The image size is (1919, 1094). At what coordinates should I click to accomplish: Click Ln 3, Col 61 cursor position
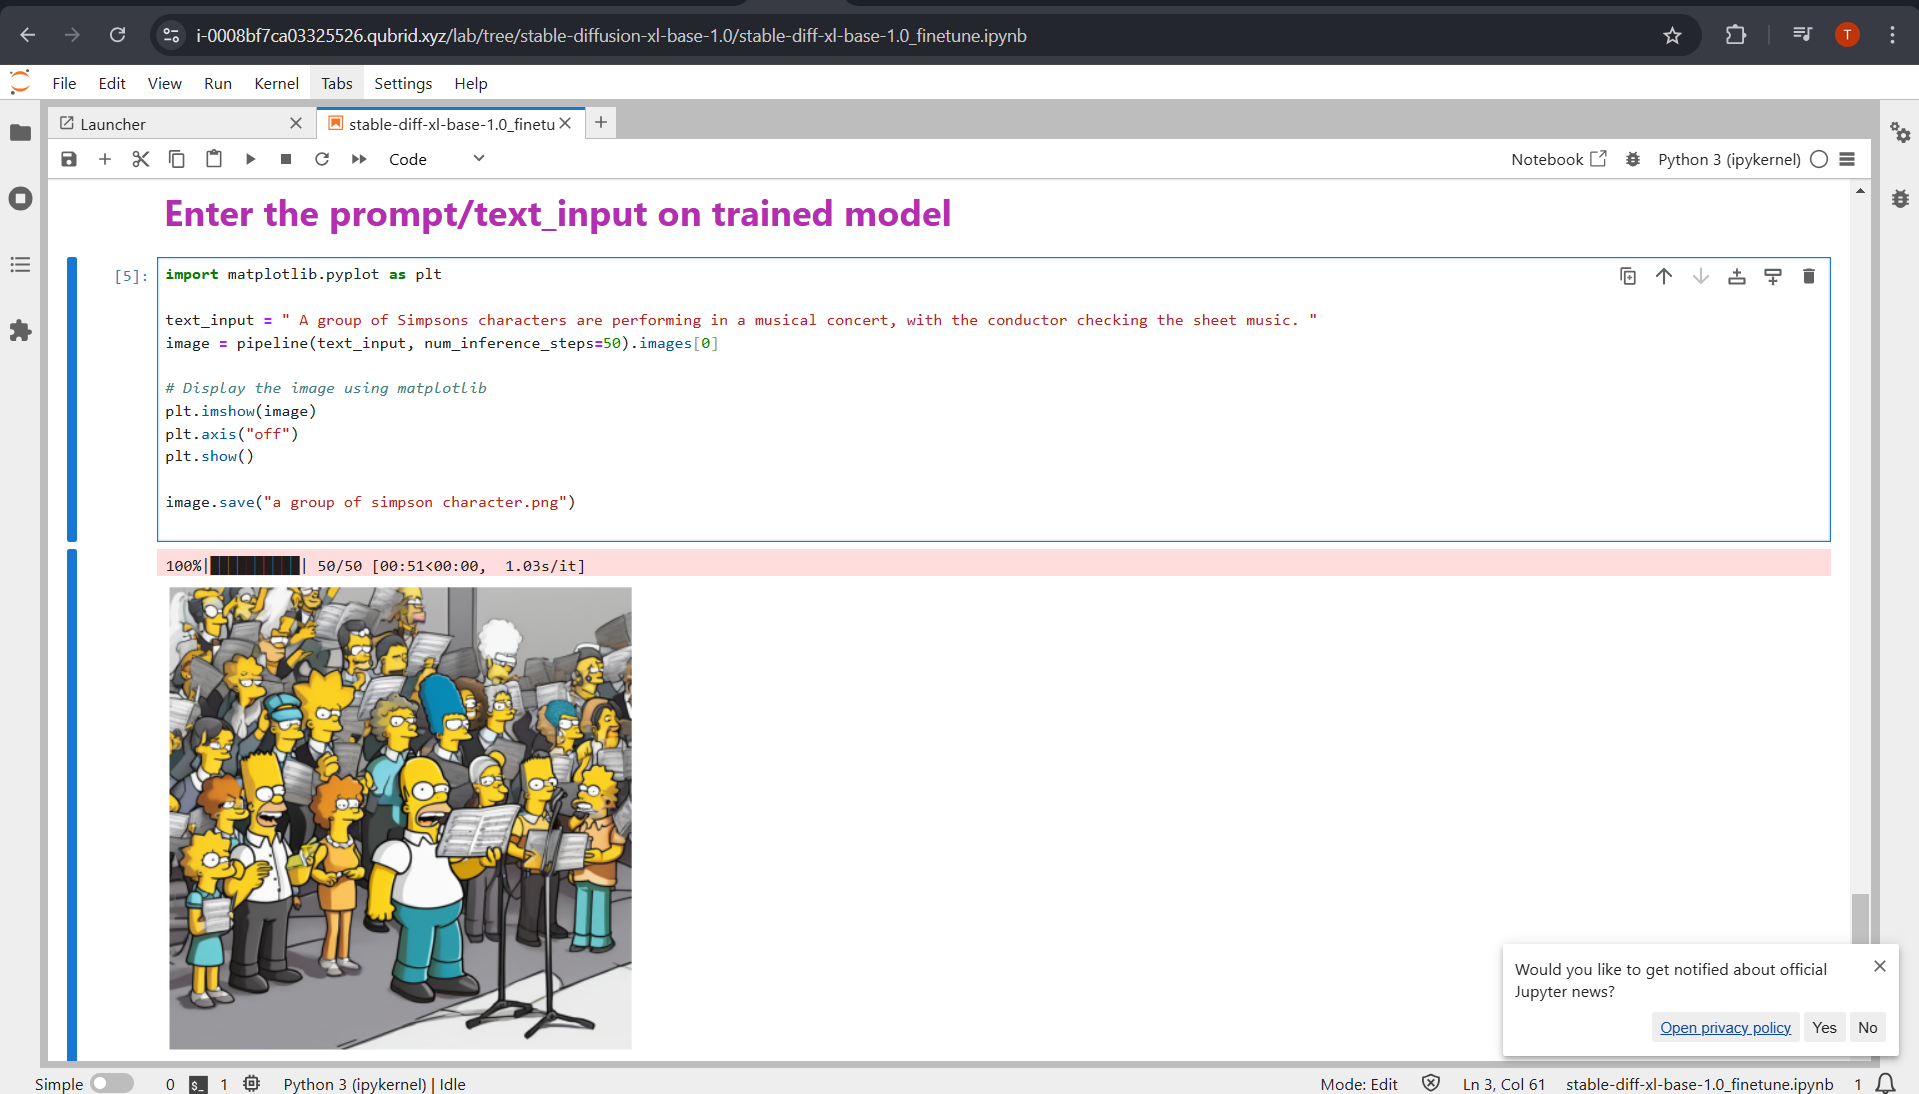[x=1503, y=1084]
